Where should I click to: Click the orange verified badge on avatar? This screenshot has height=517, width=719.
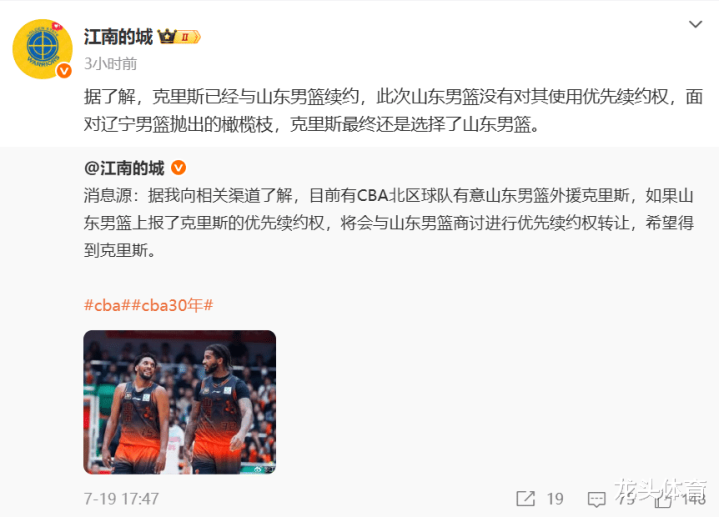click(x=64, y=71)
